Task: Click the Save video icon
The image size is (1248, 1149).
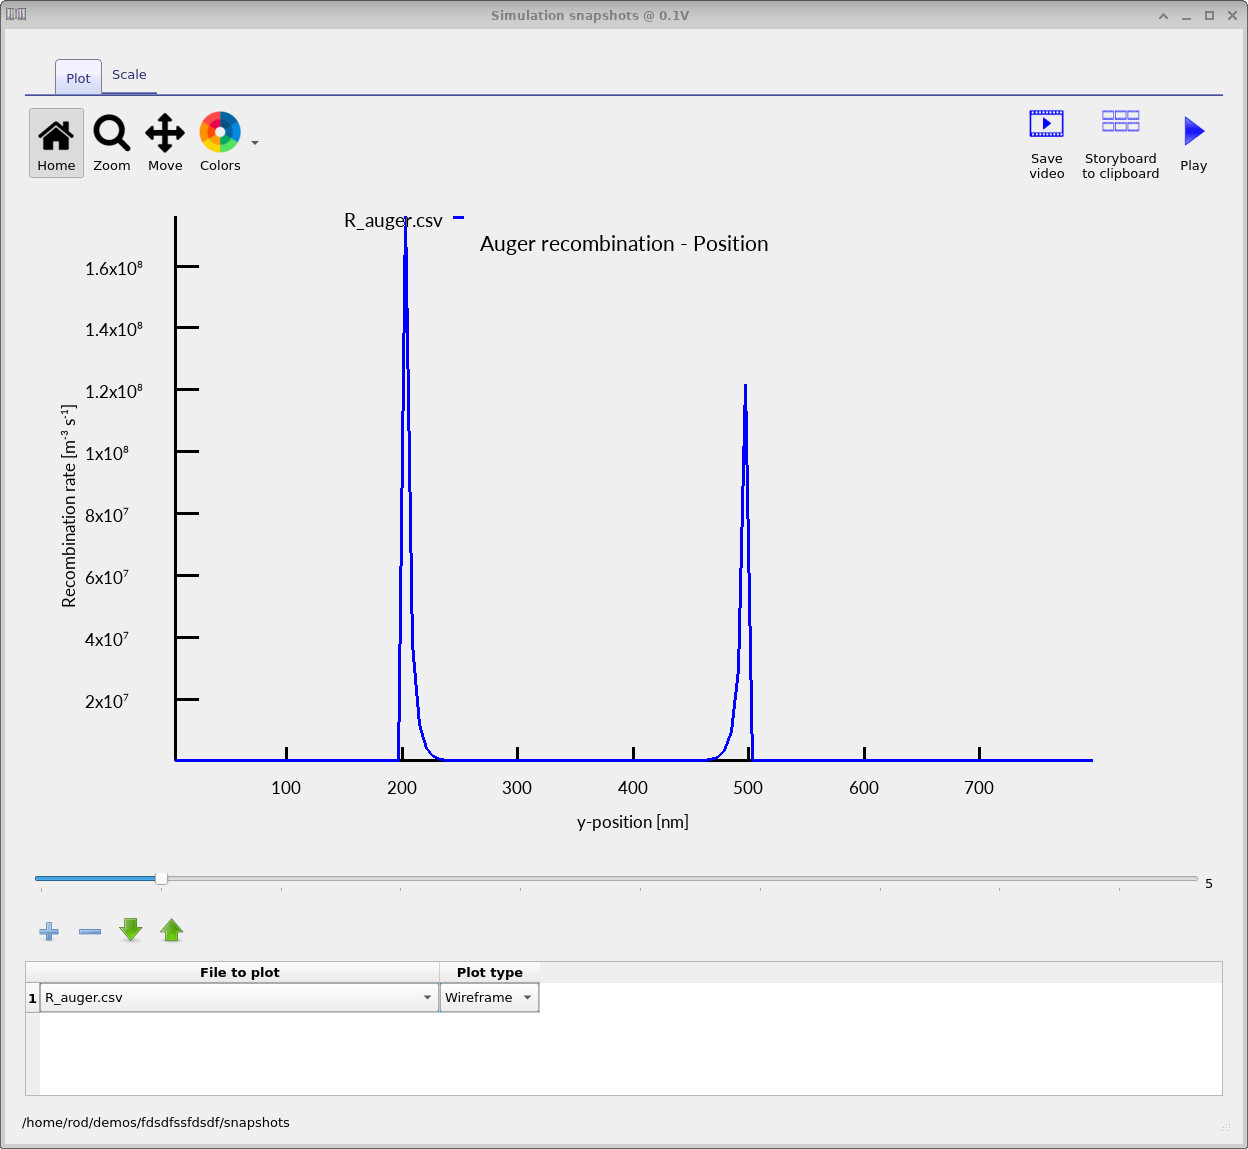Action: 1047,145
